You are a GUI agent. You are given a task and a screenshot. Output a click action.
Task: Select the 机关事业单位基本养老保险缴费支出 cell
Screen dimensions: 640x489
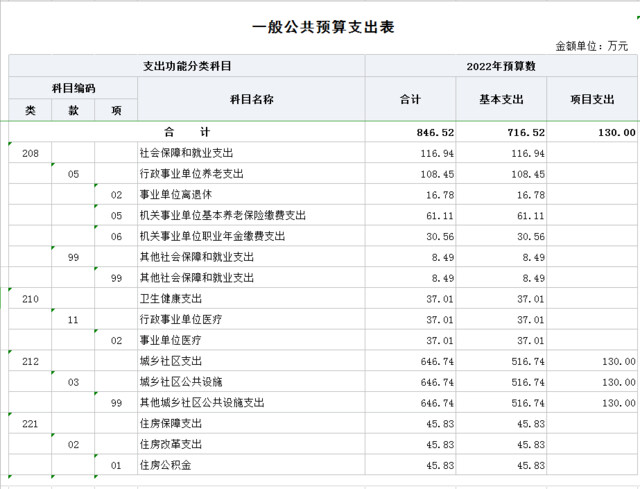tap(222, 215)
